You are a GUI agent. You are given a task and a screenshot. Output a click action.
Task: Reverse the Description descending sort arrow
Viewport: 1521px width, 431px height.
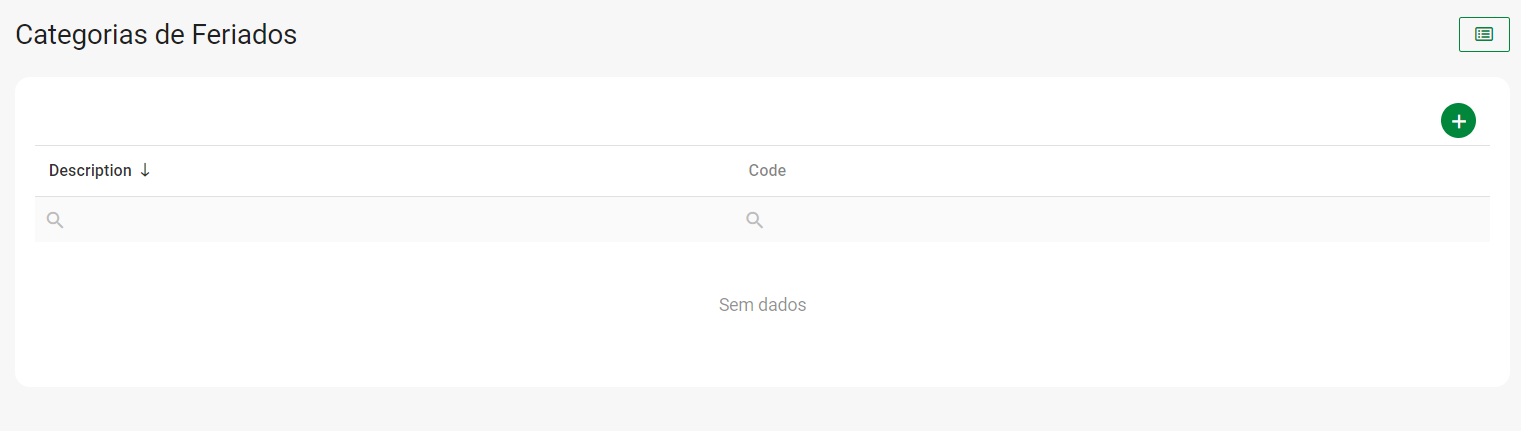(x=145, y=170)
